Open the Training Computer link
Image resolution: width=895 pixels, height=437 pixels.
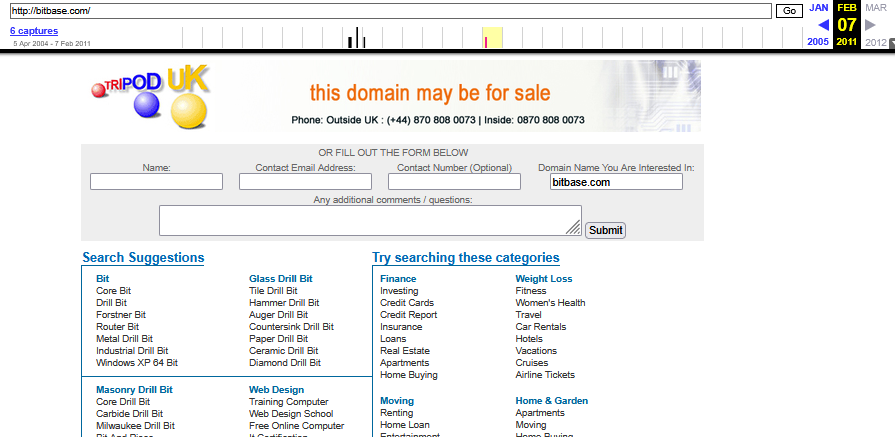click(x=289, y=402)
